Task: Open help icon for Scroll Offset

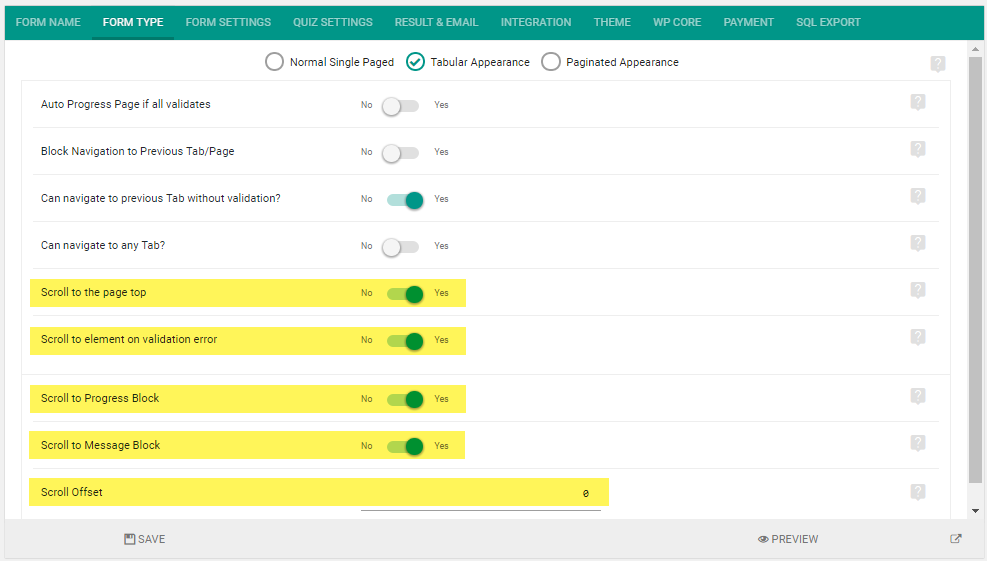Action: (918, 492)
